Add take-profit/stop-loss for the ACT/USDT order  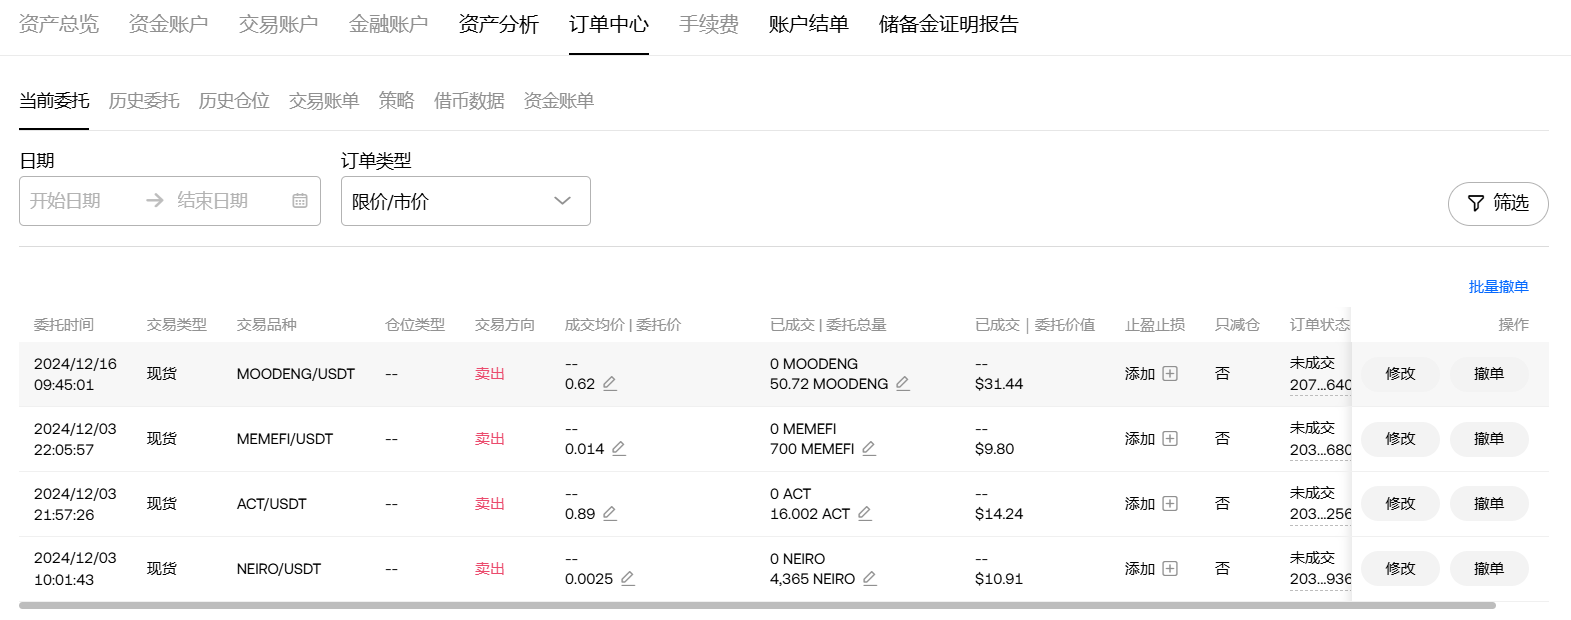click(1151, 504)
